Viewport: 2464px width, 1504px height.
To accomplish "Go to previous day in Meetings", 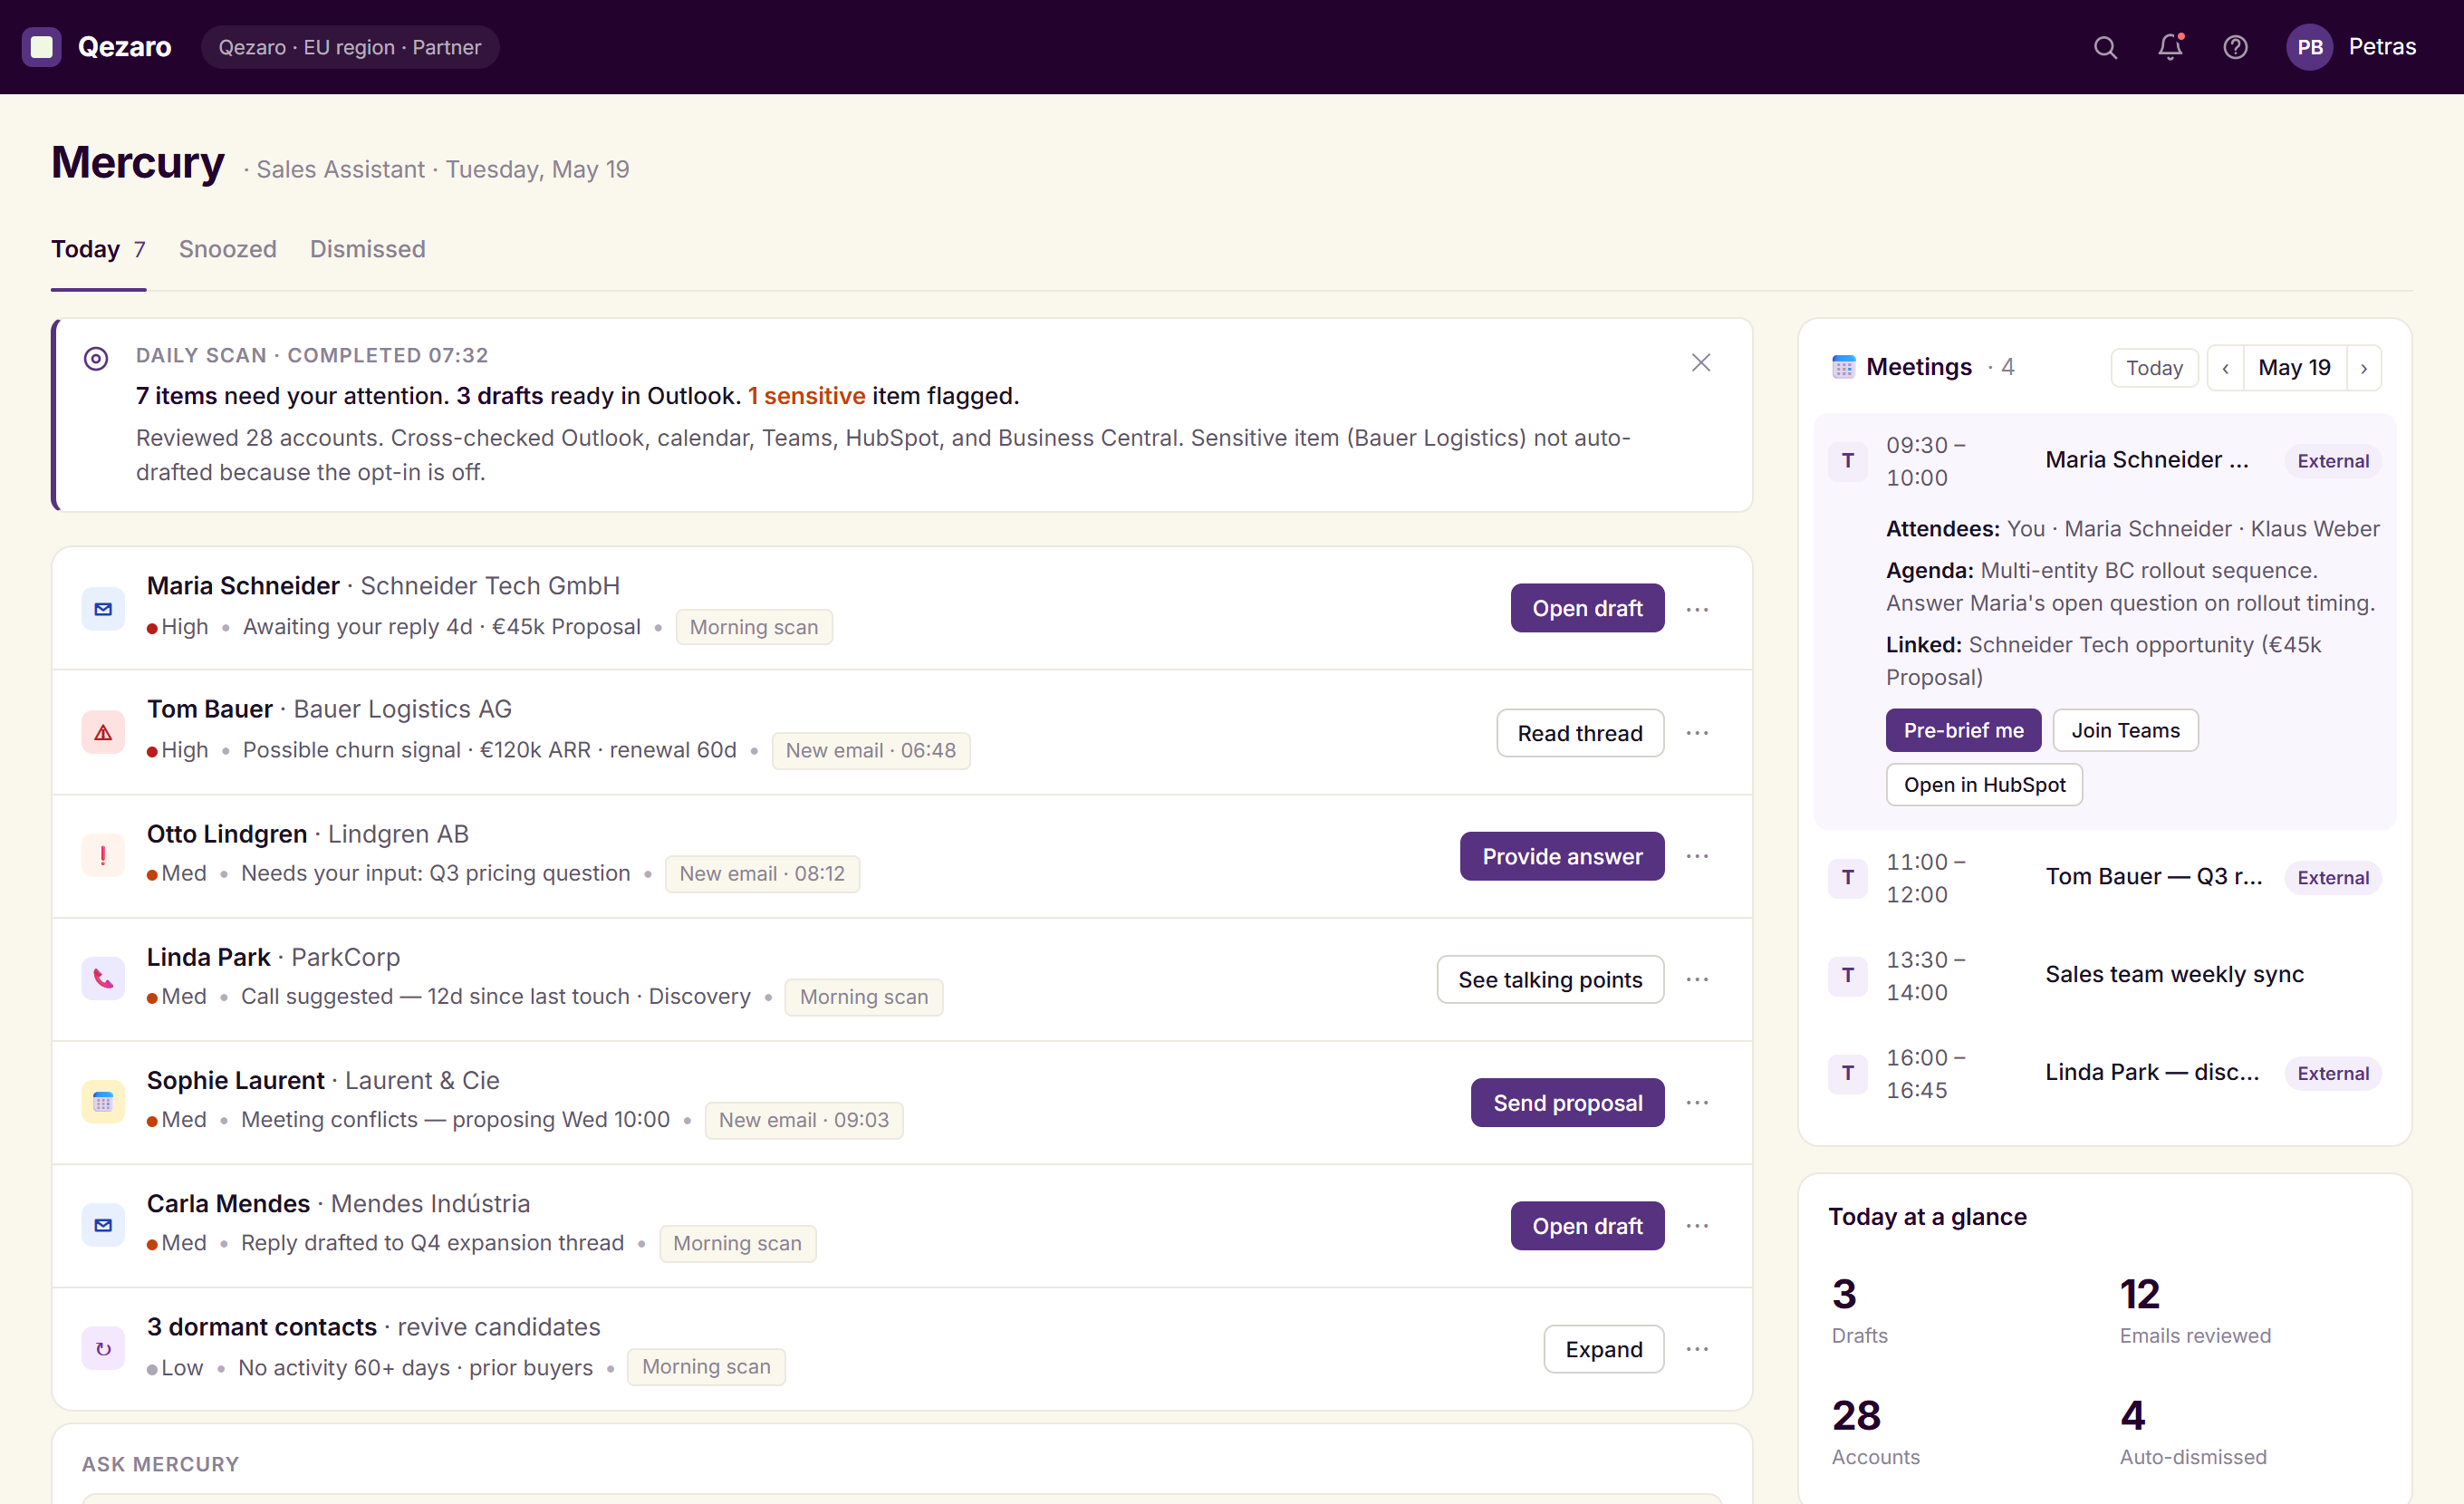I will coord(2225,368).
